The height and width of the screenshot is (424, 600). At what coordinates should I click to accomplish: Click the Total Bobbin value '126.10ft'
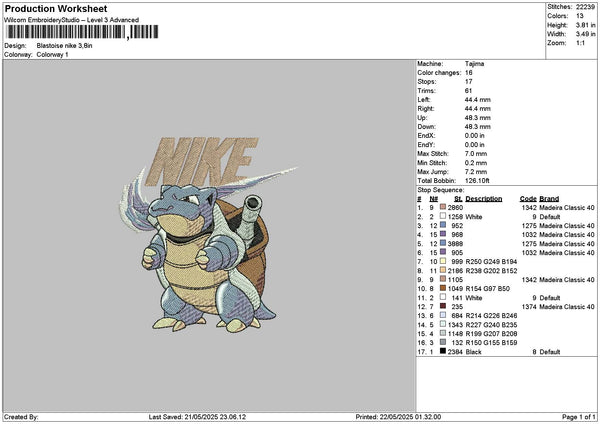point(477,181)
